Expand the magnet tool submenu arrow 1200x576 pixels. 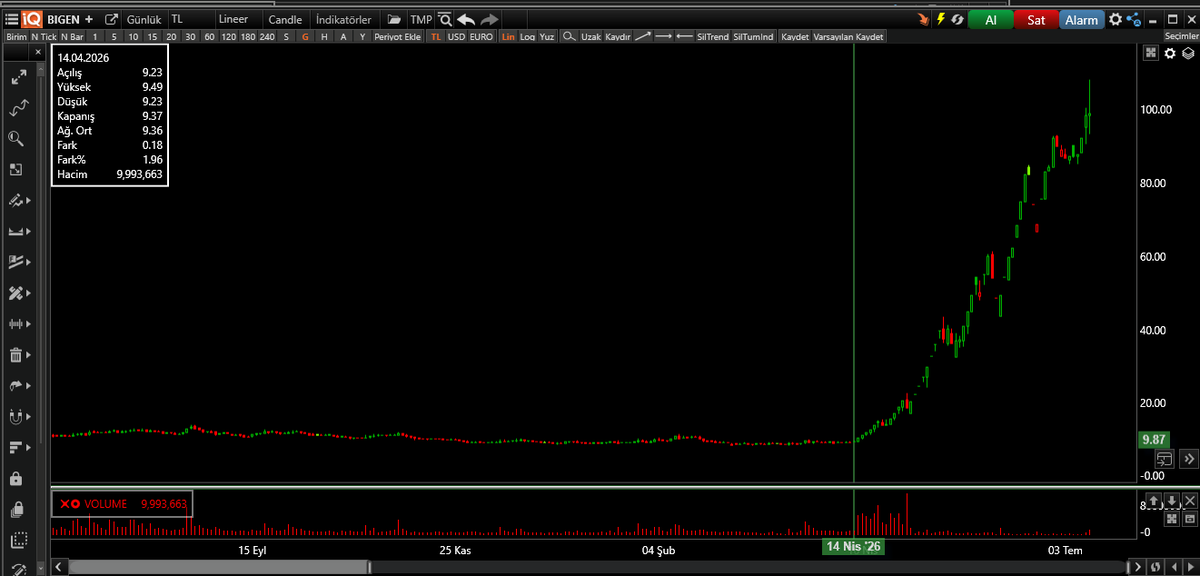tap(28, 417)
